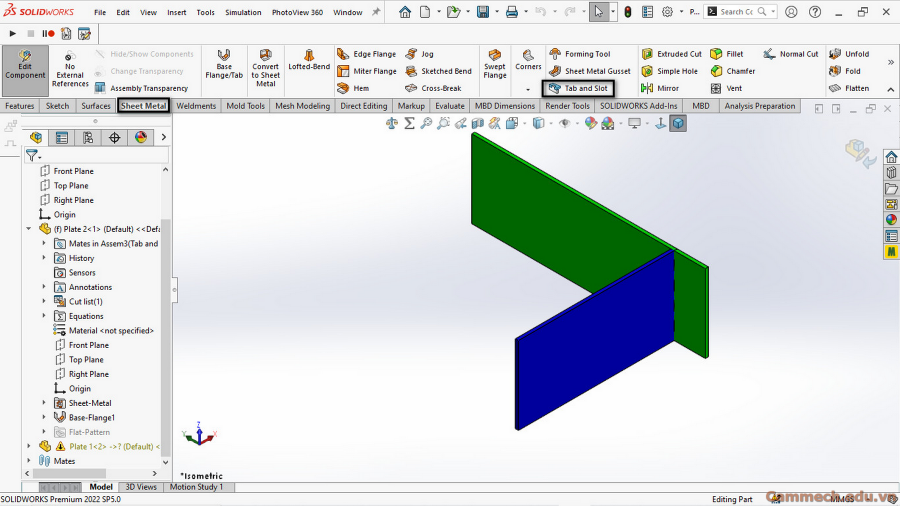The height and width of the screenshot is (506, 900).
Task: Choose the Simple Hole tool
Action: pos(670,71)
